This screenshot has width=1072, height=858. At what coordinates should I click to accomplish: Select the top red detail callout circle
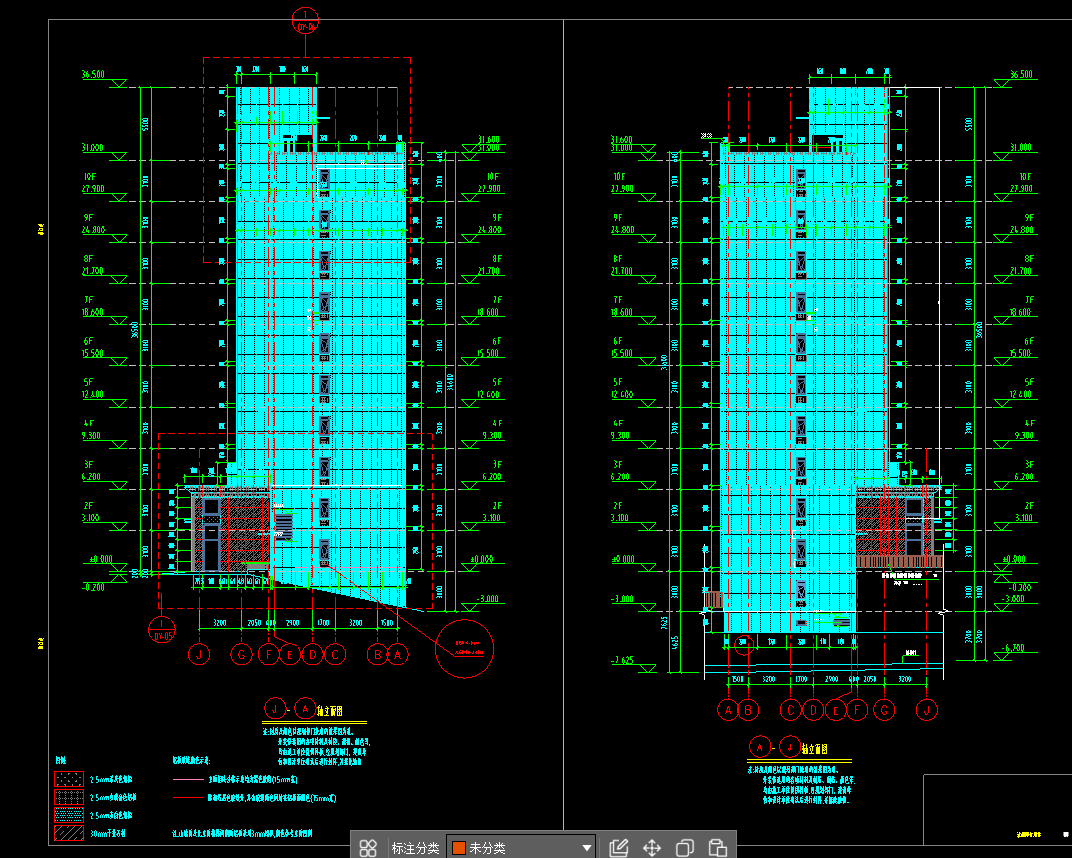point(305,20)
